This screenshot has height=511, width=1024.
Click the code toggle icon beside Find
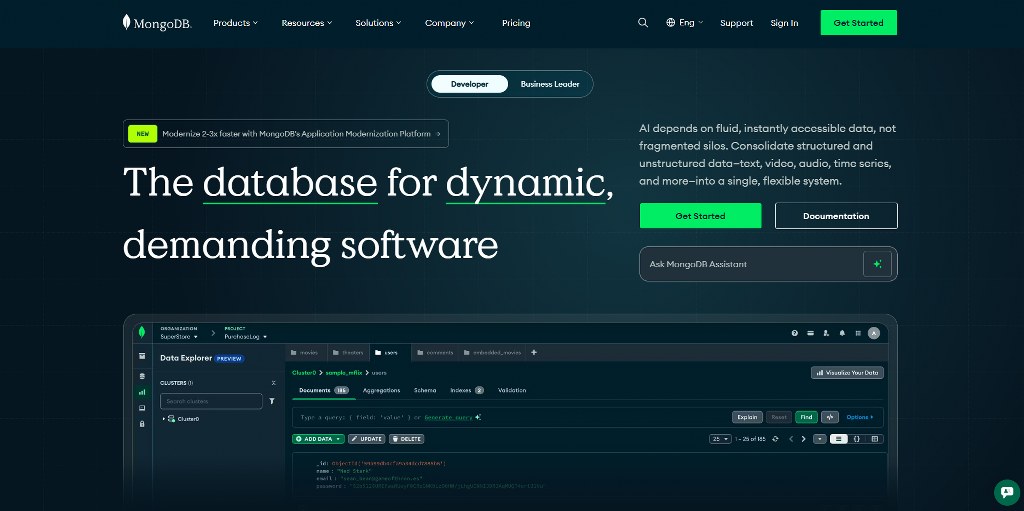[x=830, y=417]
